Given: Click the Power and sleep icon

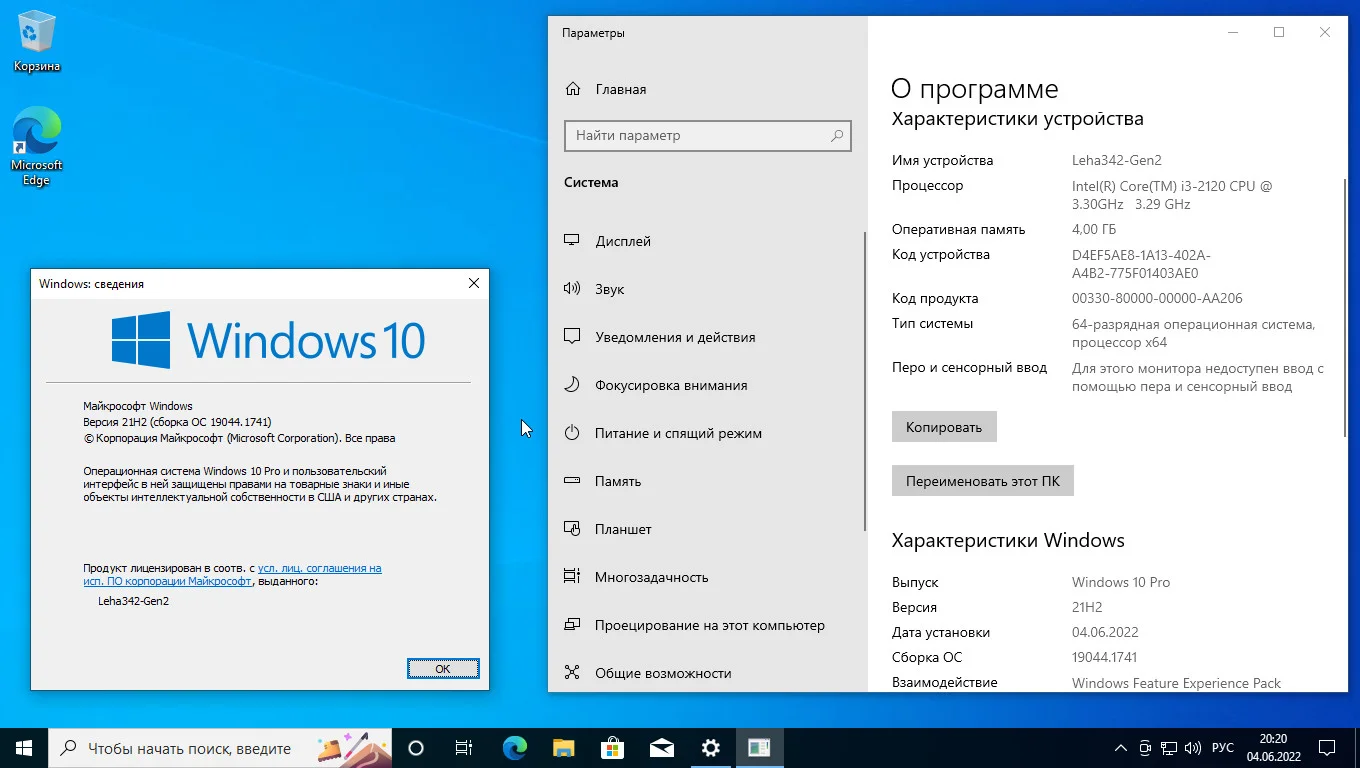Looking at the screenshot, I should coord(572,433).
